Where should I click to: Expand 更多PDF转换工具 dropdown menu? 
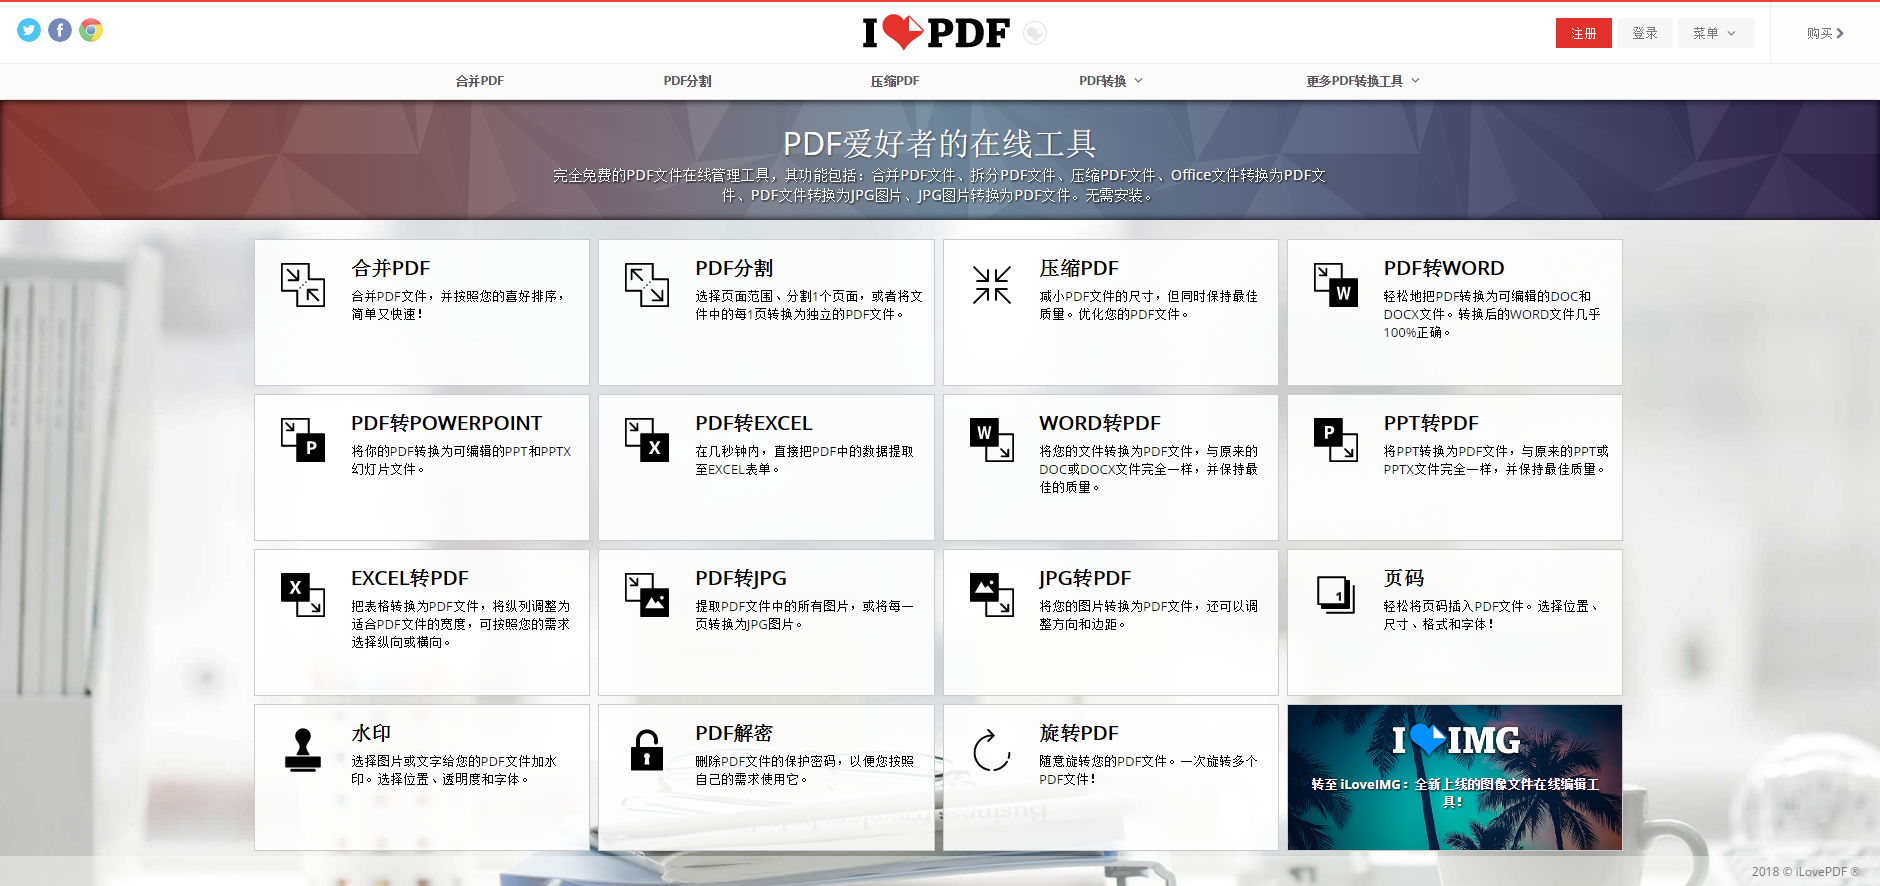click(1363, 81)
